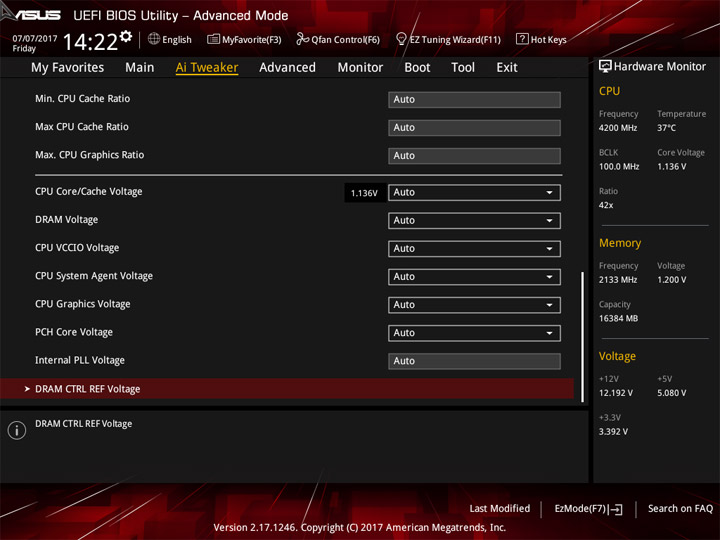
Task: Select Internal PLL Voltage label
Action: (80, 360)
